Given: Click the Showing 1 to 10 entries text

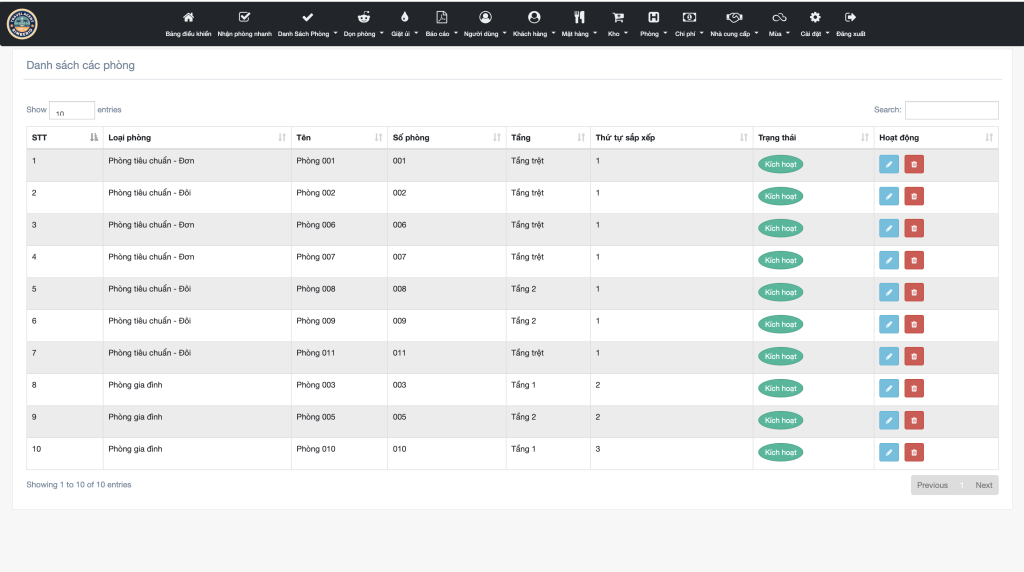Looking at the screenshot, I should point(78,485).
